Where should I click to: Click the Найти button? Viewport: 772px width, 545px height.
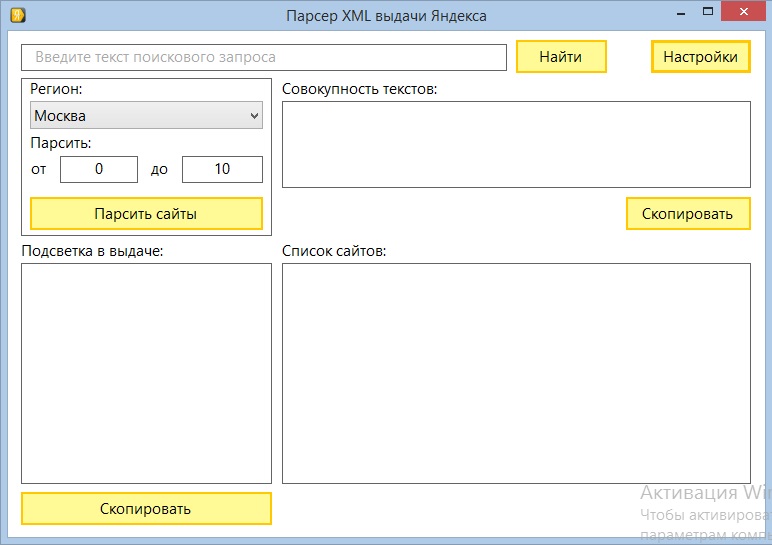[561, 57]
